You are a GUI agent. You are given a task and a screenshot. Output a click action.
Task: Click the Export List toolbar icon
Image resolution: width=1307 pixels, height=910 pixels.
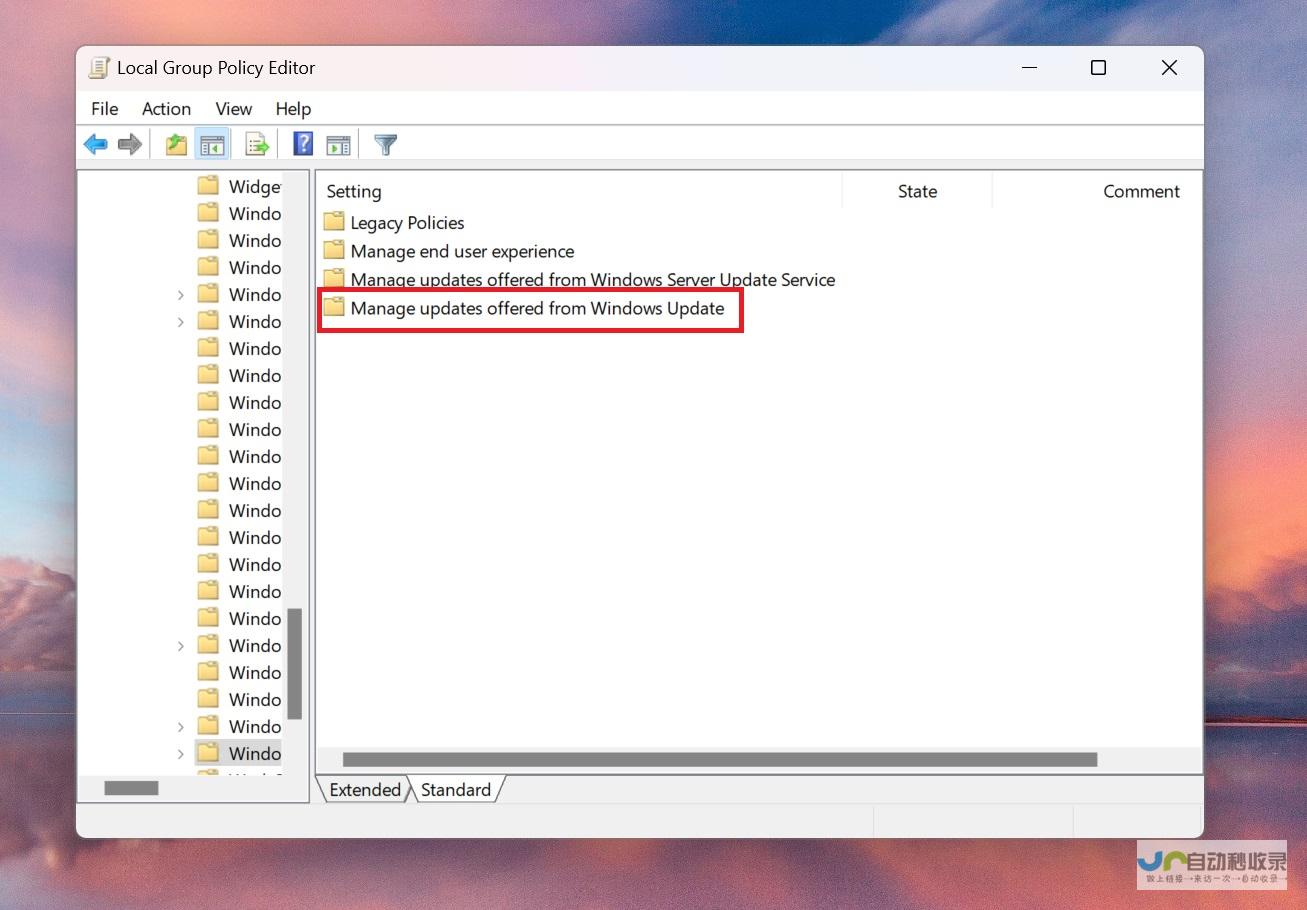[x=257, y=145]
